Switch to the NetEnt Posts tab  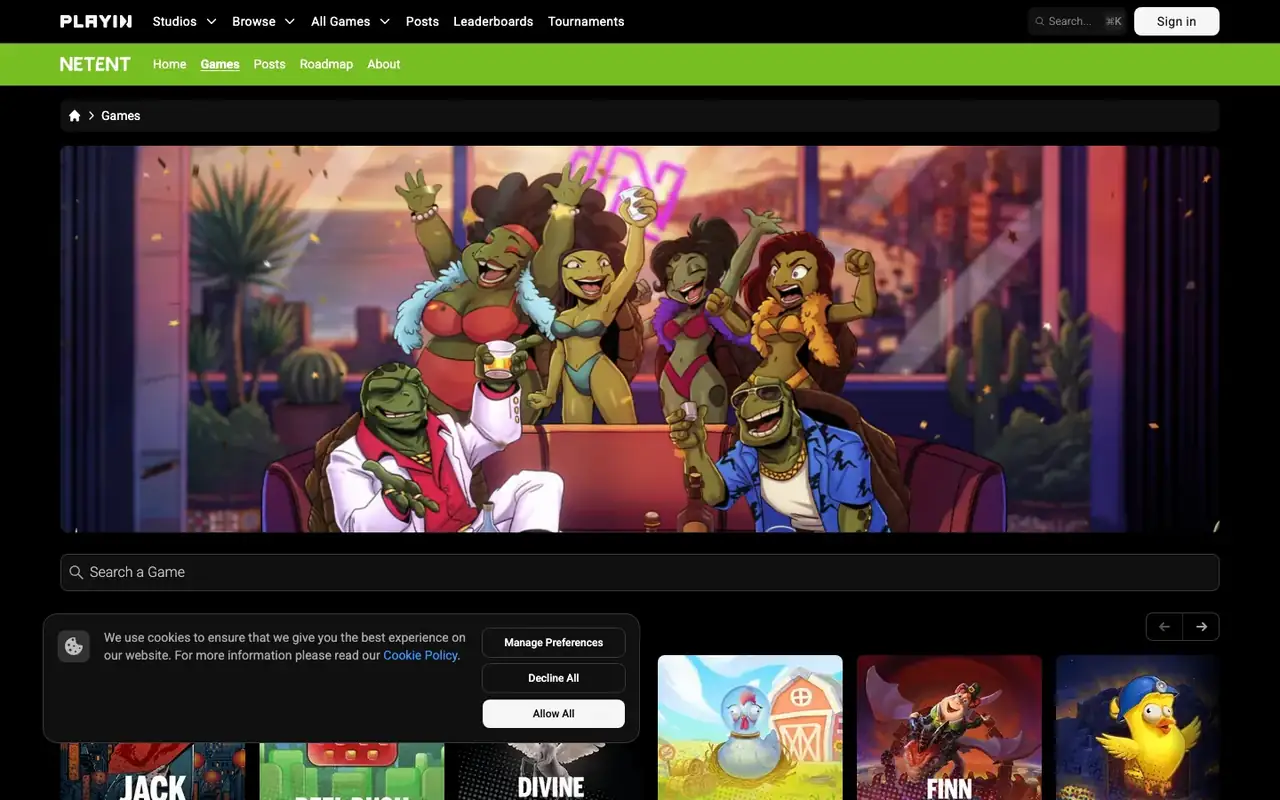click(x=269, y=64)
